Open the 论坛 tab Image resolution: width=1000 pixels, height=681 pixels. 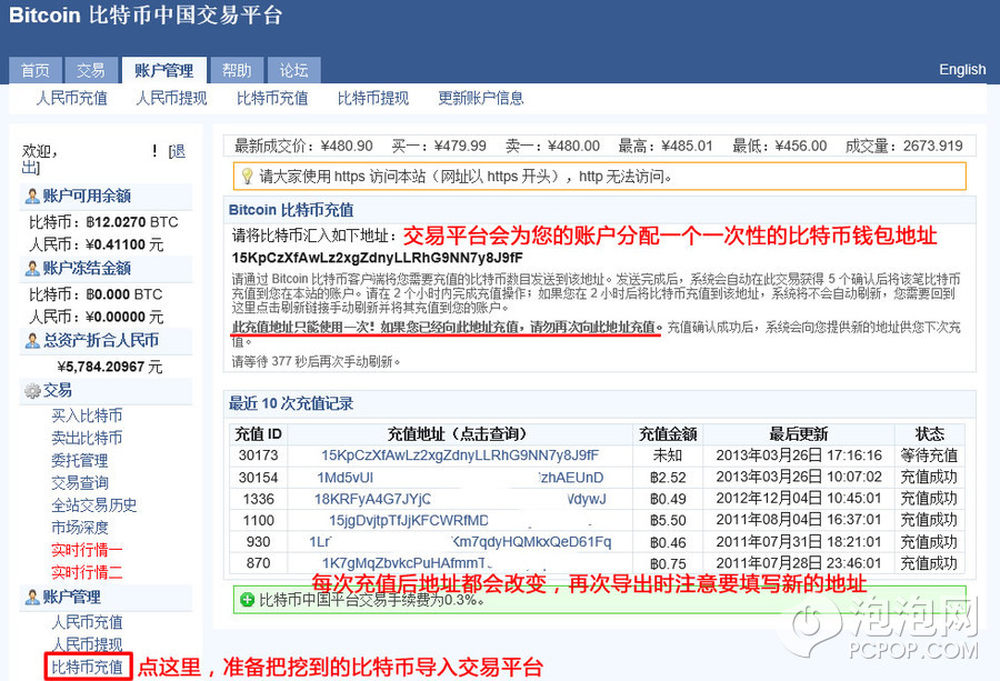tap(293, 70)
